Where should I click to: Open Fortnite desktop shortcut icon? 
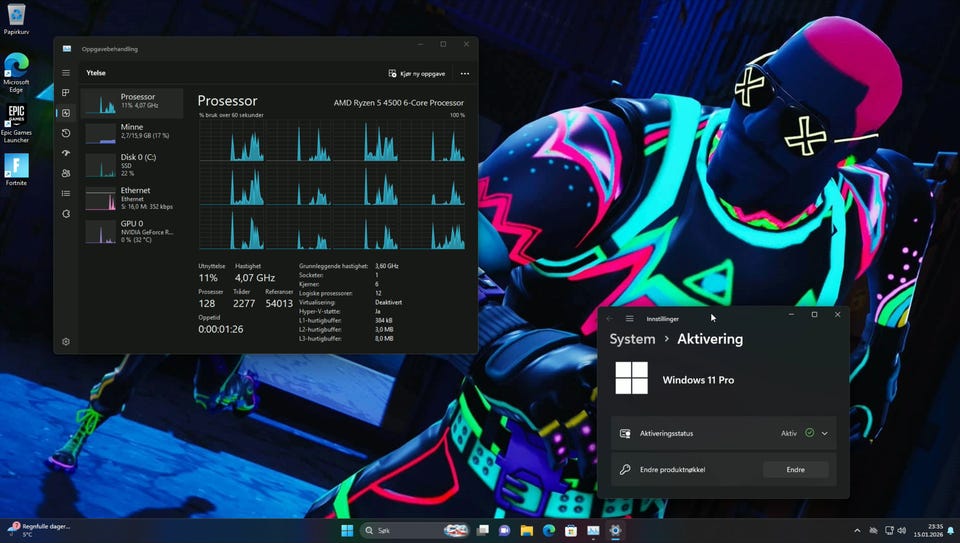click(16, 167)
